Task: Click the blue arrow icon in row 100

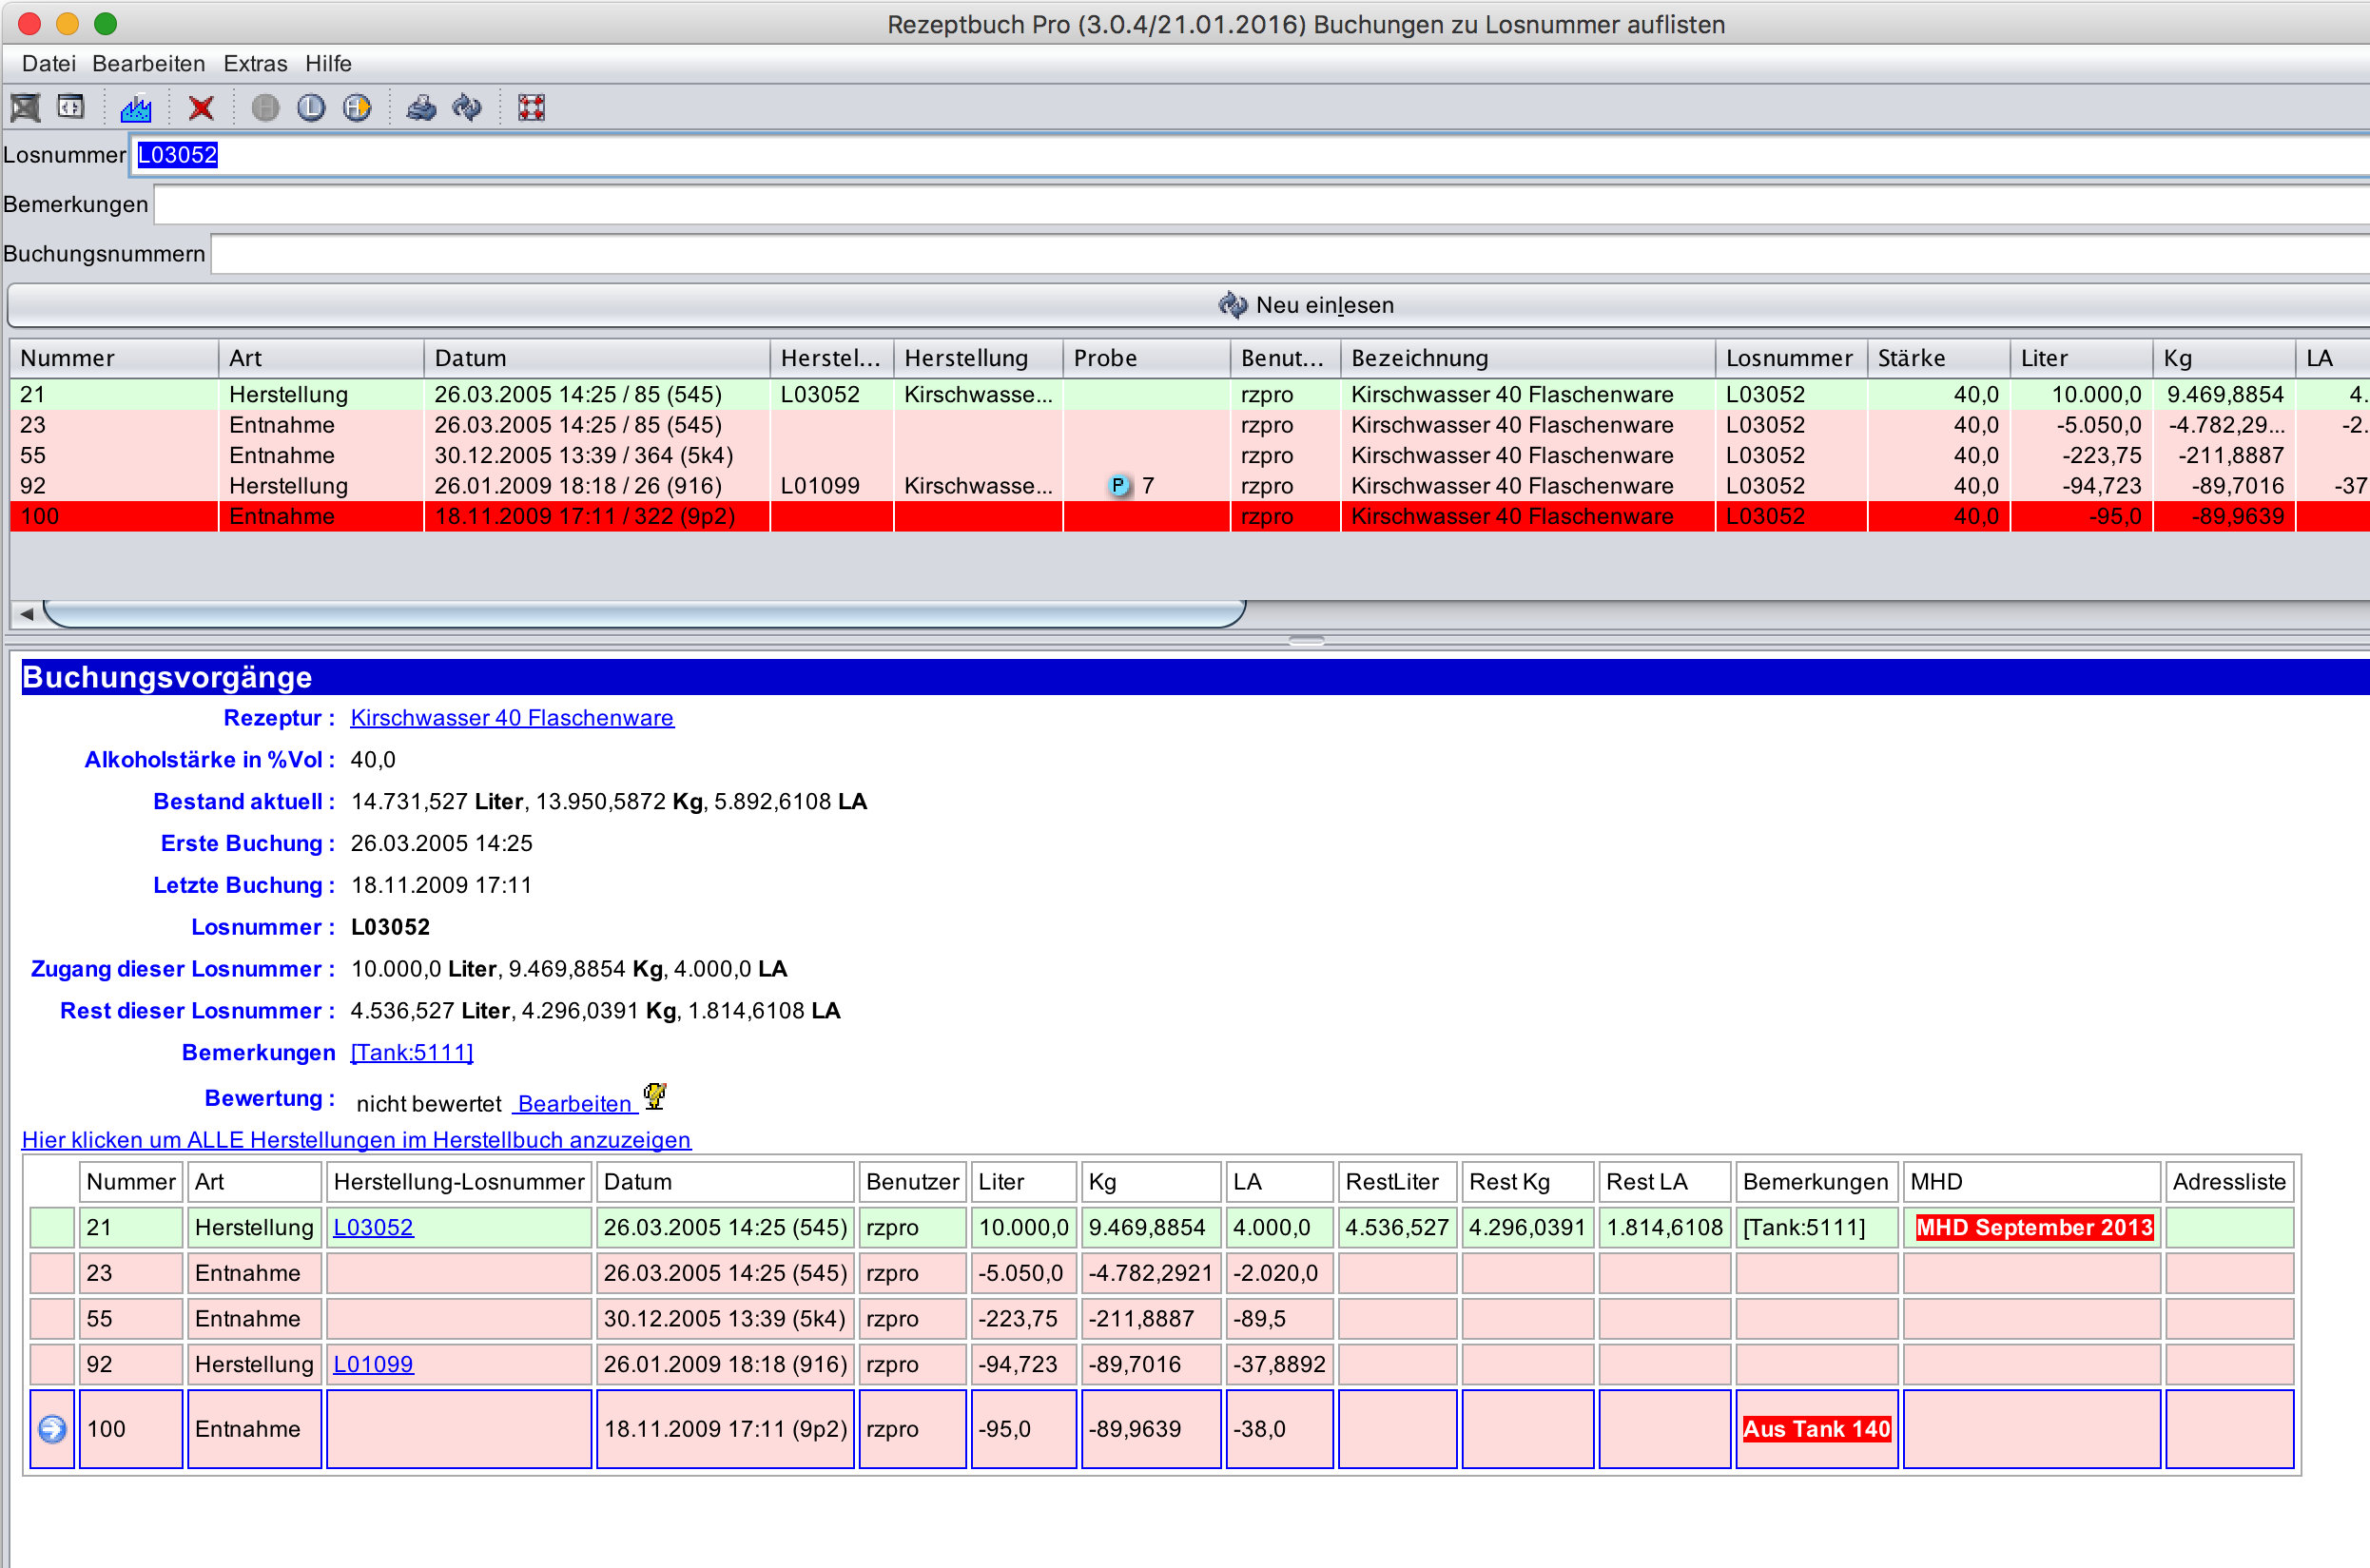Action: coord(52,1429)
